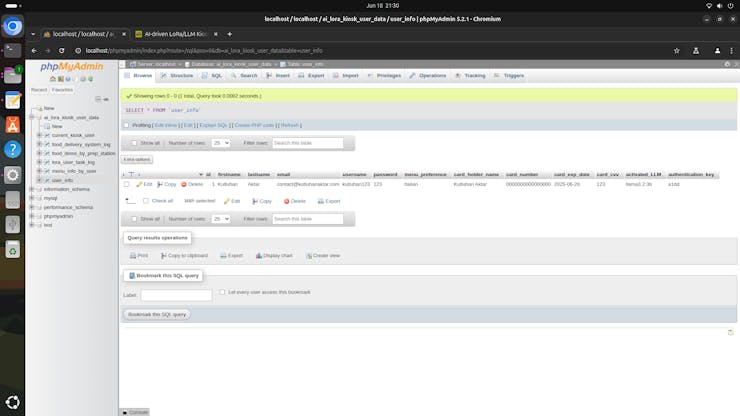Open the Help icon in the dock

13,150
